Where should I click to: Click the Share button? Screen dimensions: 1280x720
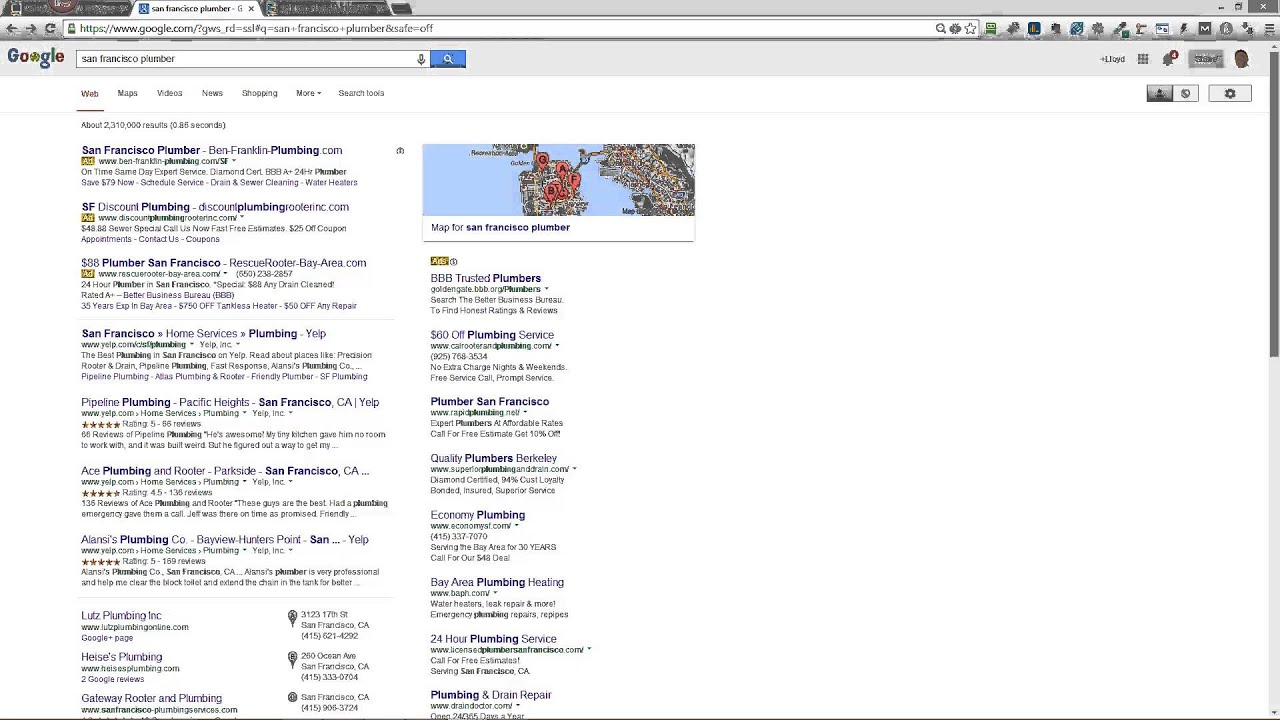pos(1206,59)
